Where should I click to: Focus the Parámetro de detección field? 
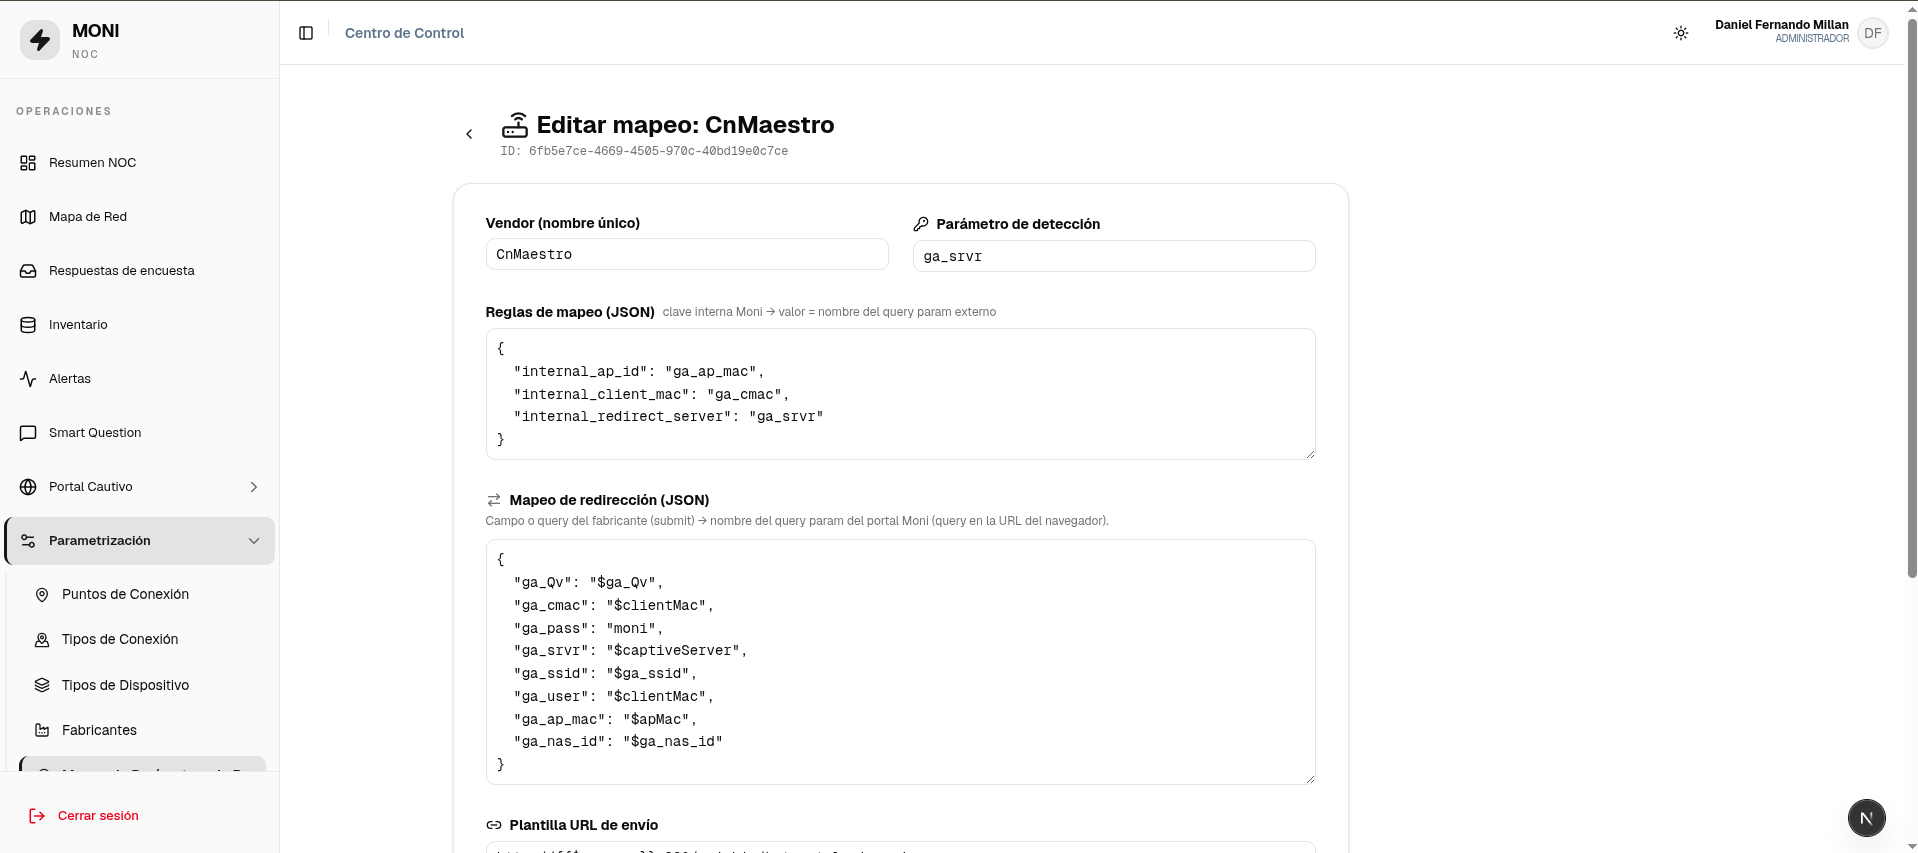[x=1114, y=256]
